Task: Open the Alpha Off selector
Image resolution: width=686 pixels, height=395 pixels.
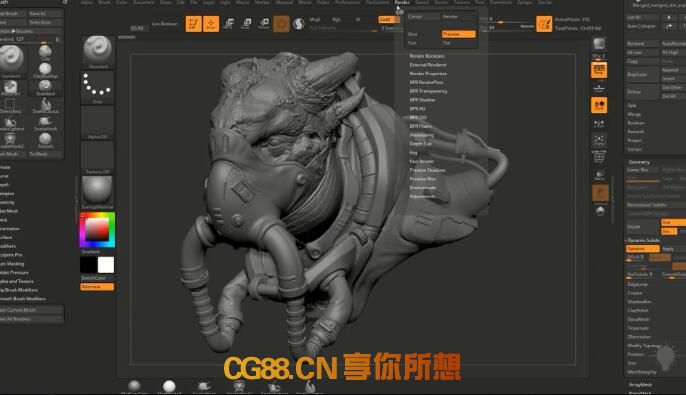Action: tap(98, 123)
